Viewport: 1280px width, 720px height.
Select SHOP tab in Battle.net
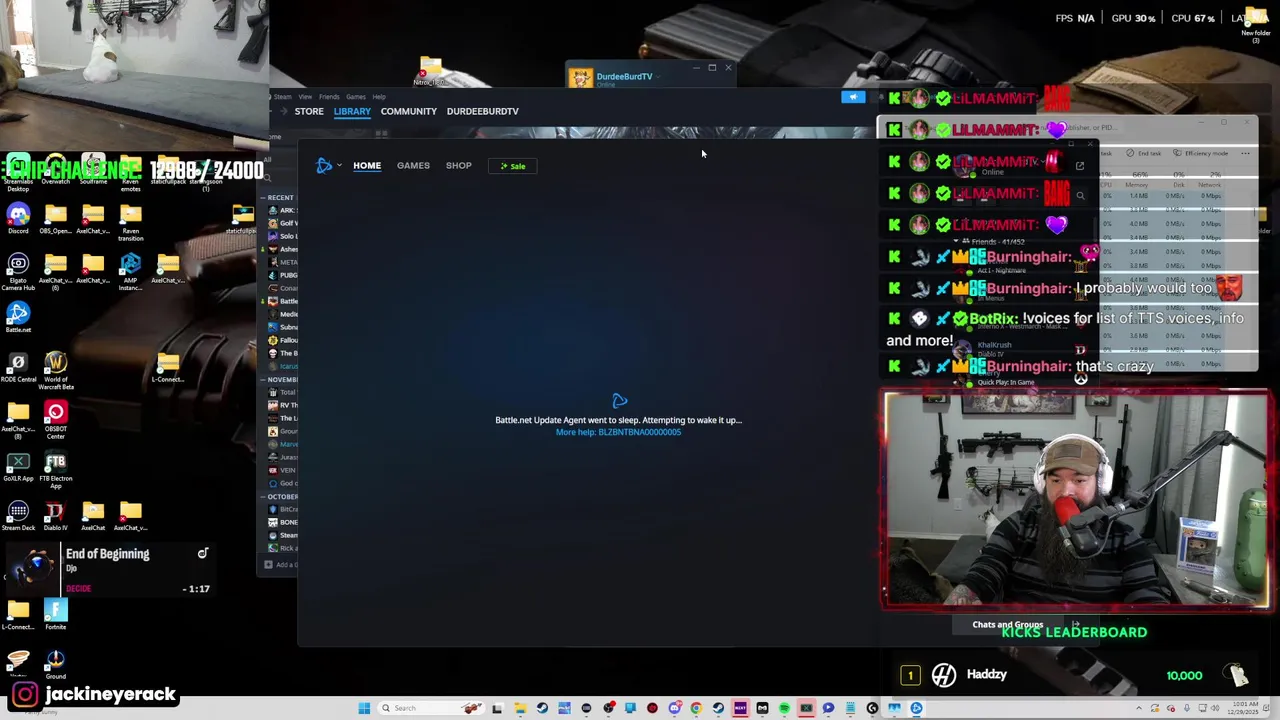coord(458,166)
